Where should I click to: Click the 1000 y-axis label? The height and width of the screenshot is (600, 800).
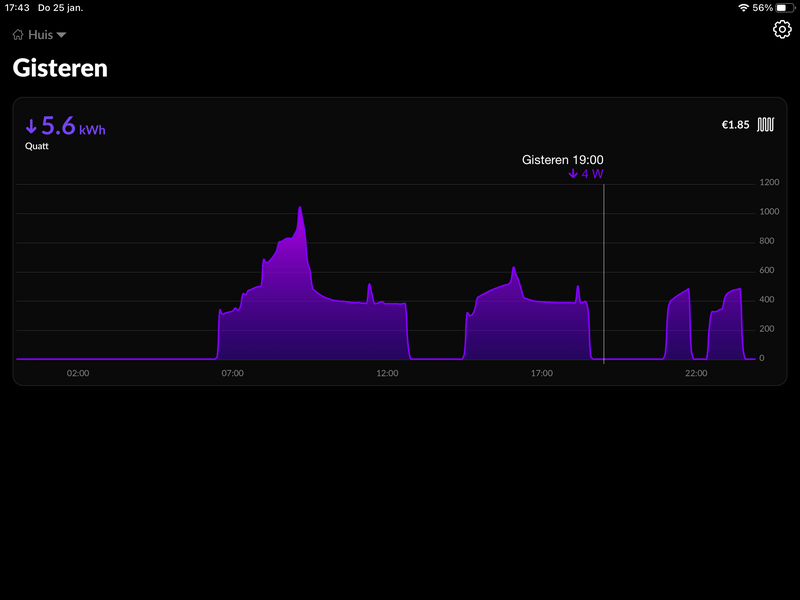pos(769,212)
